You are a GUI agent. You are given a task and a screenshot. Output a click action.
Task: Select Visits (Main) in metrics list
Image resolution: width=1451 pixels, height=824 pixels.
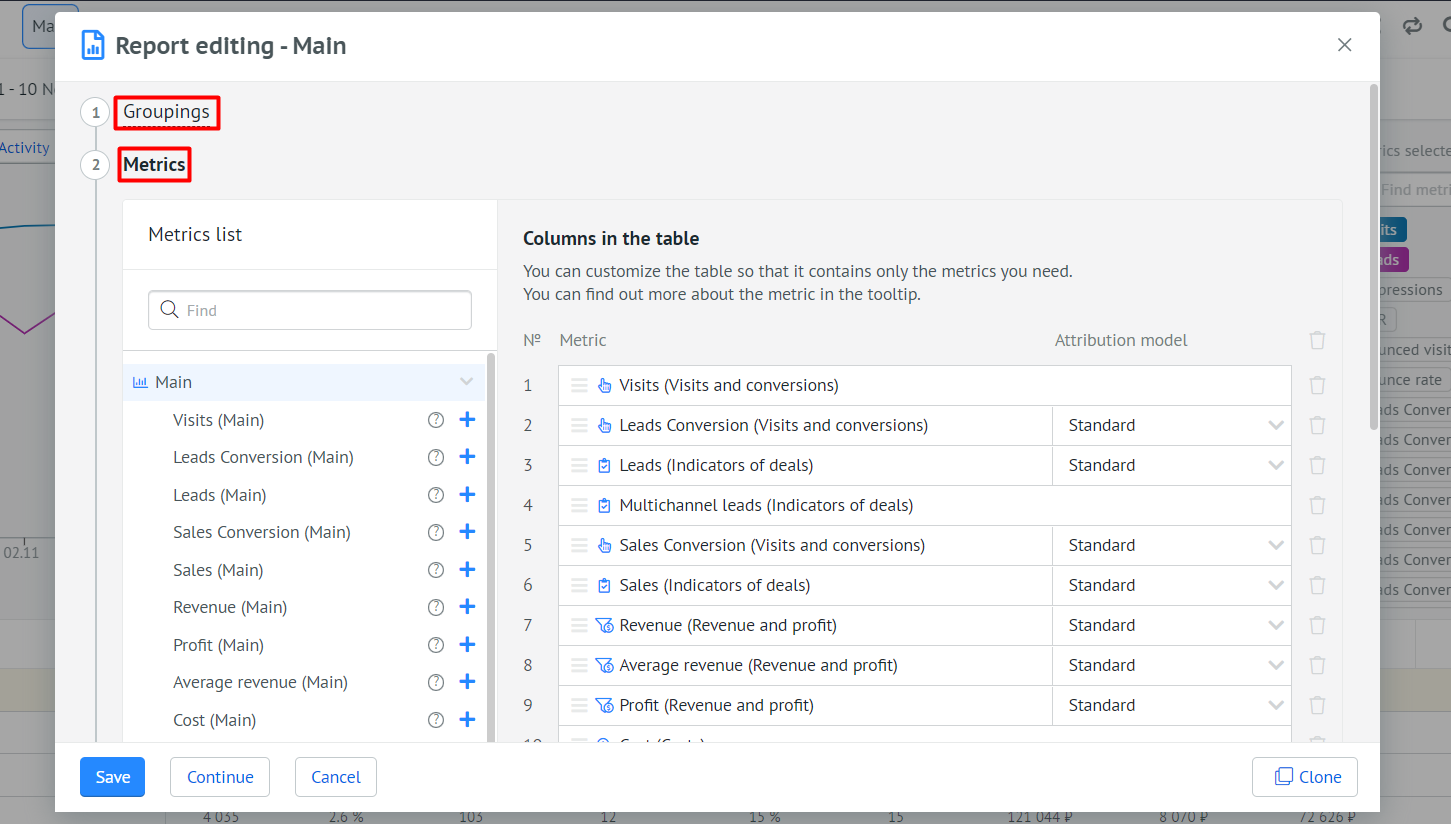tap(218, 420)
